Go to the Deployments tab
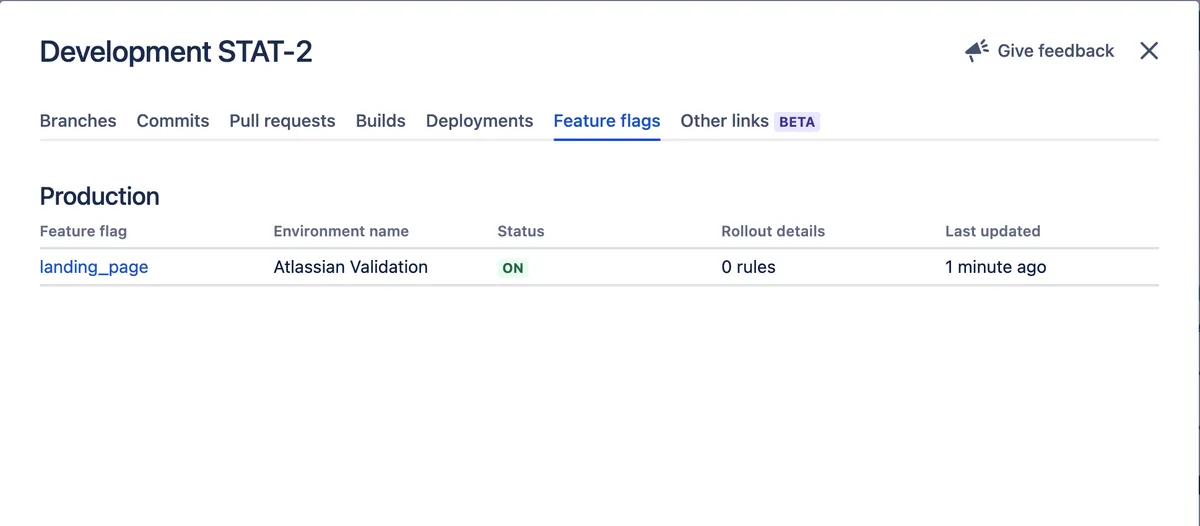 (x=480, y=121)
